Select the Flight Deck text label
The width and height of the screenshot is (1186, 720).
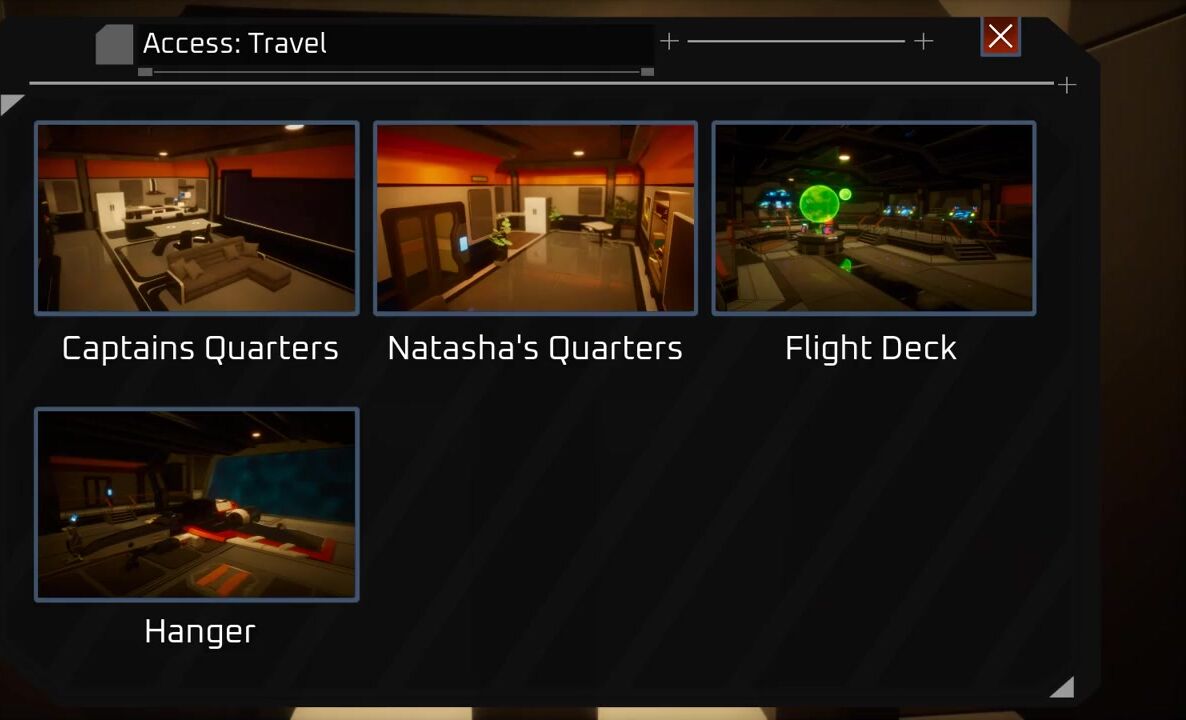(x=871, y=349)
